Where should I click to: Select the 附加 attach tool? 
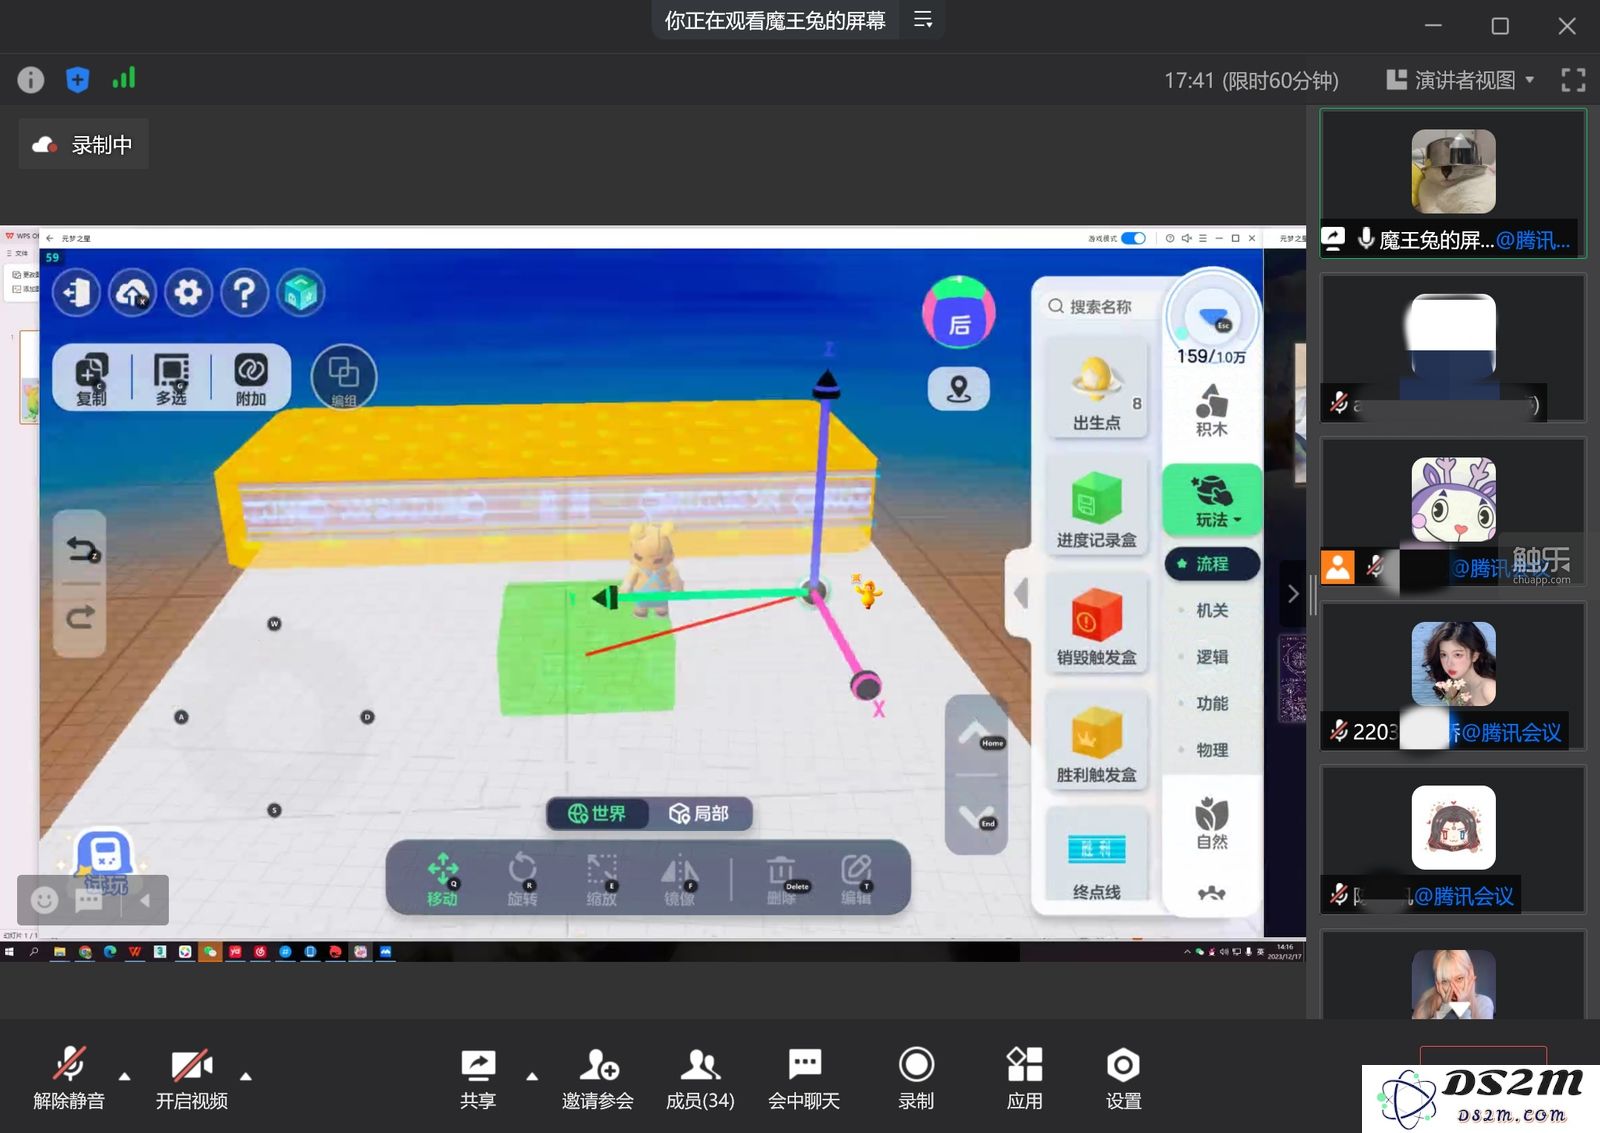coord(250,379)
